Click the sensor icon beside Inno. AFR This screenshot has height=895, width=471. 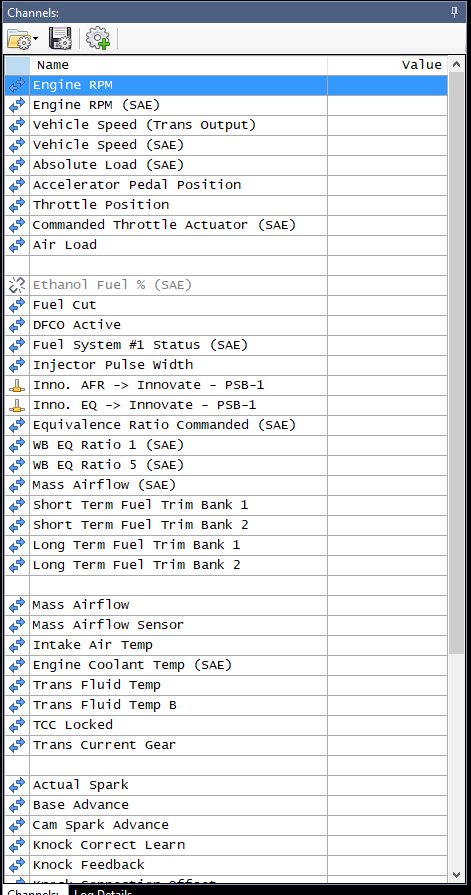click(17, 385)
